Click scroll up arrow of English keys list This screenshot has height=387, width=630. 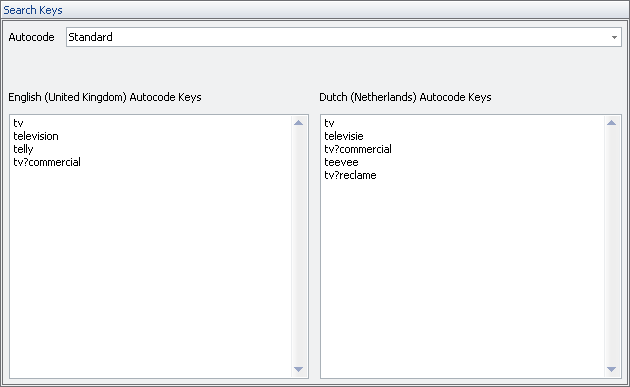[299, 123]
